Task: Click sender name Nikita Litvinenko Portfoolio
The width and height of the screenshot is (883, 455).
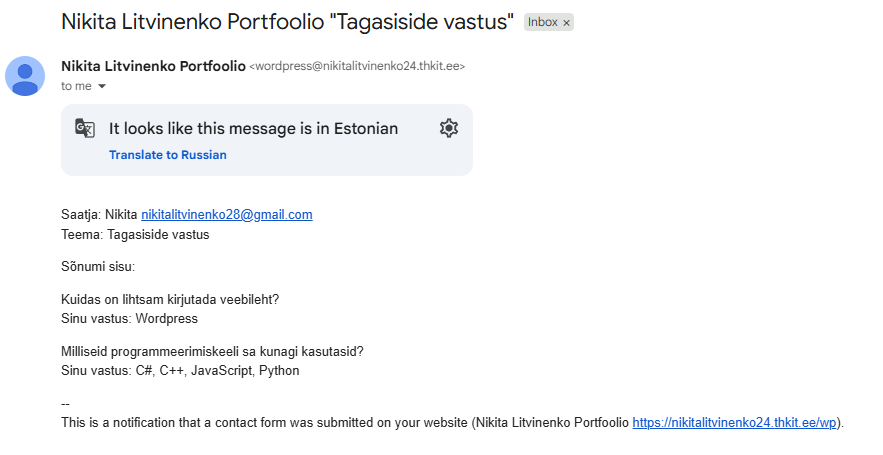Action: point(153,66)
